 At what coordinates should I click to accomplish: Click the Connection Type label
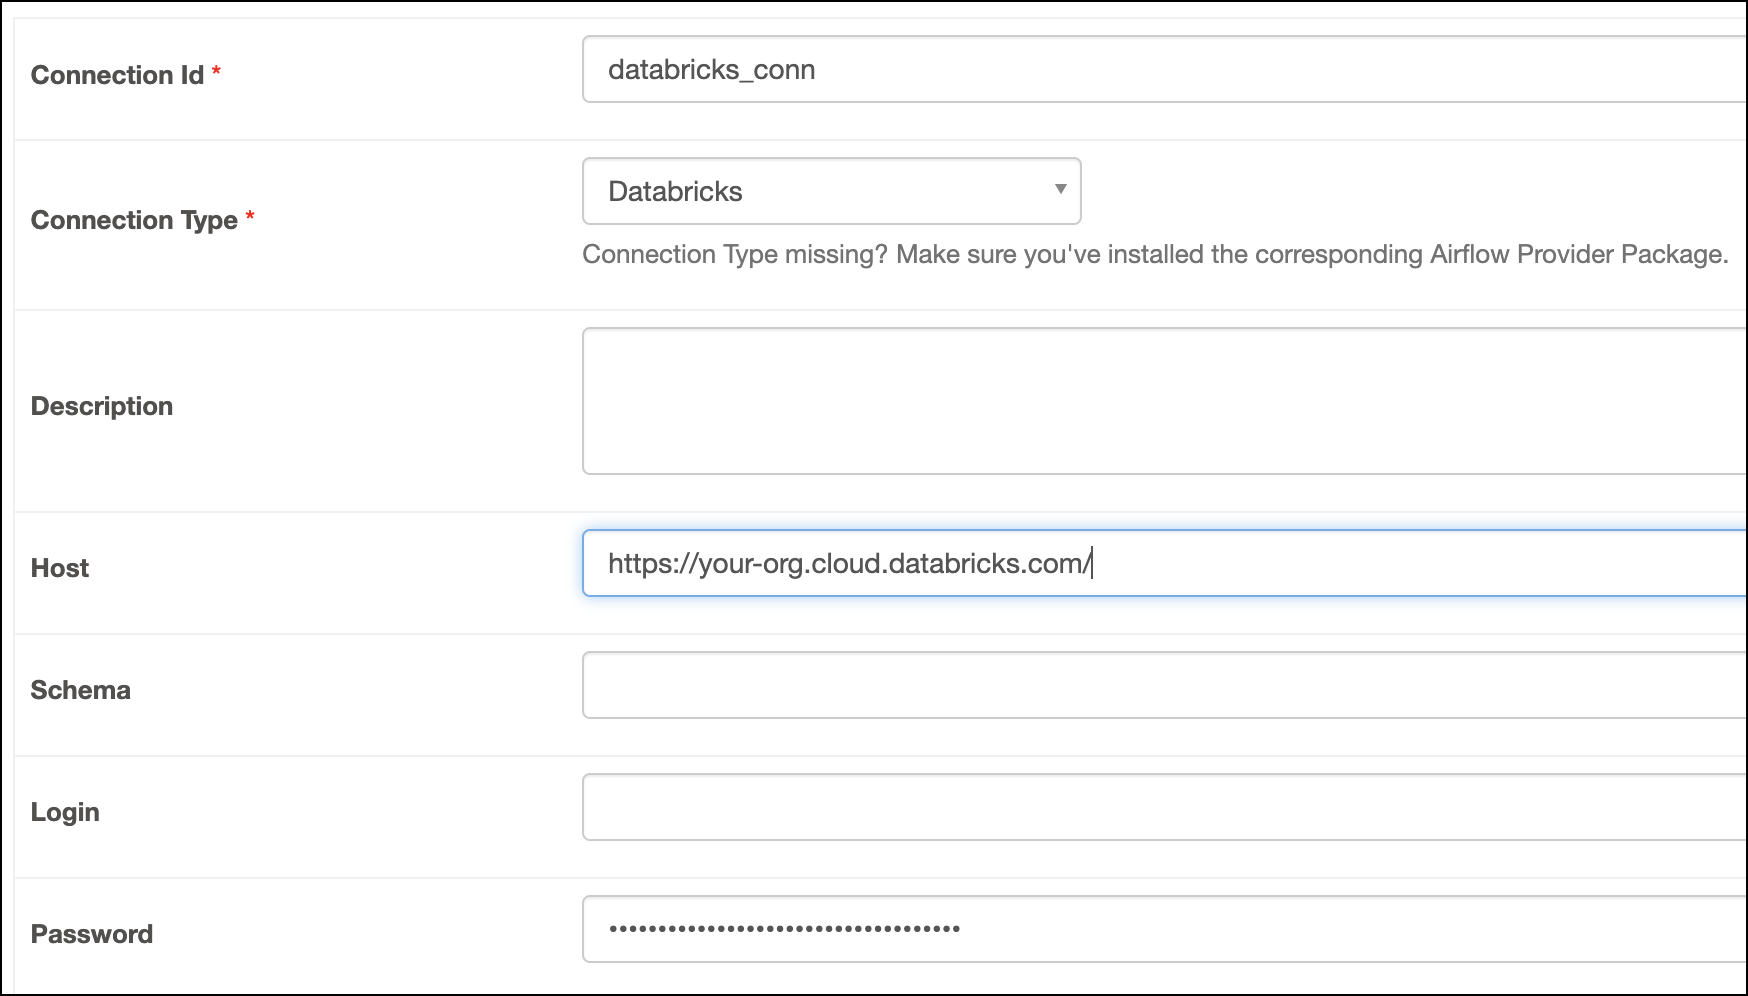pyautogui.click(x=133, y=221)
